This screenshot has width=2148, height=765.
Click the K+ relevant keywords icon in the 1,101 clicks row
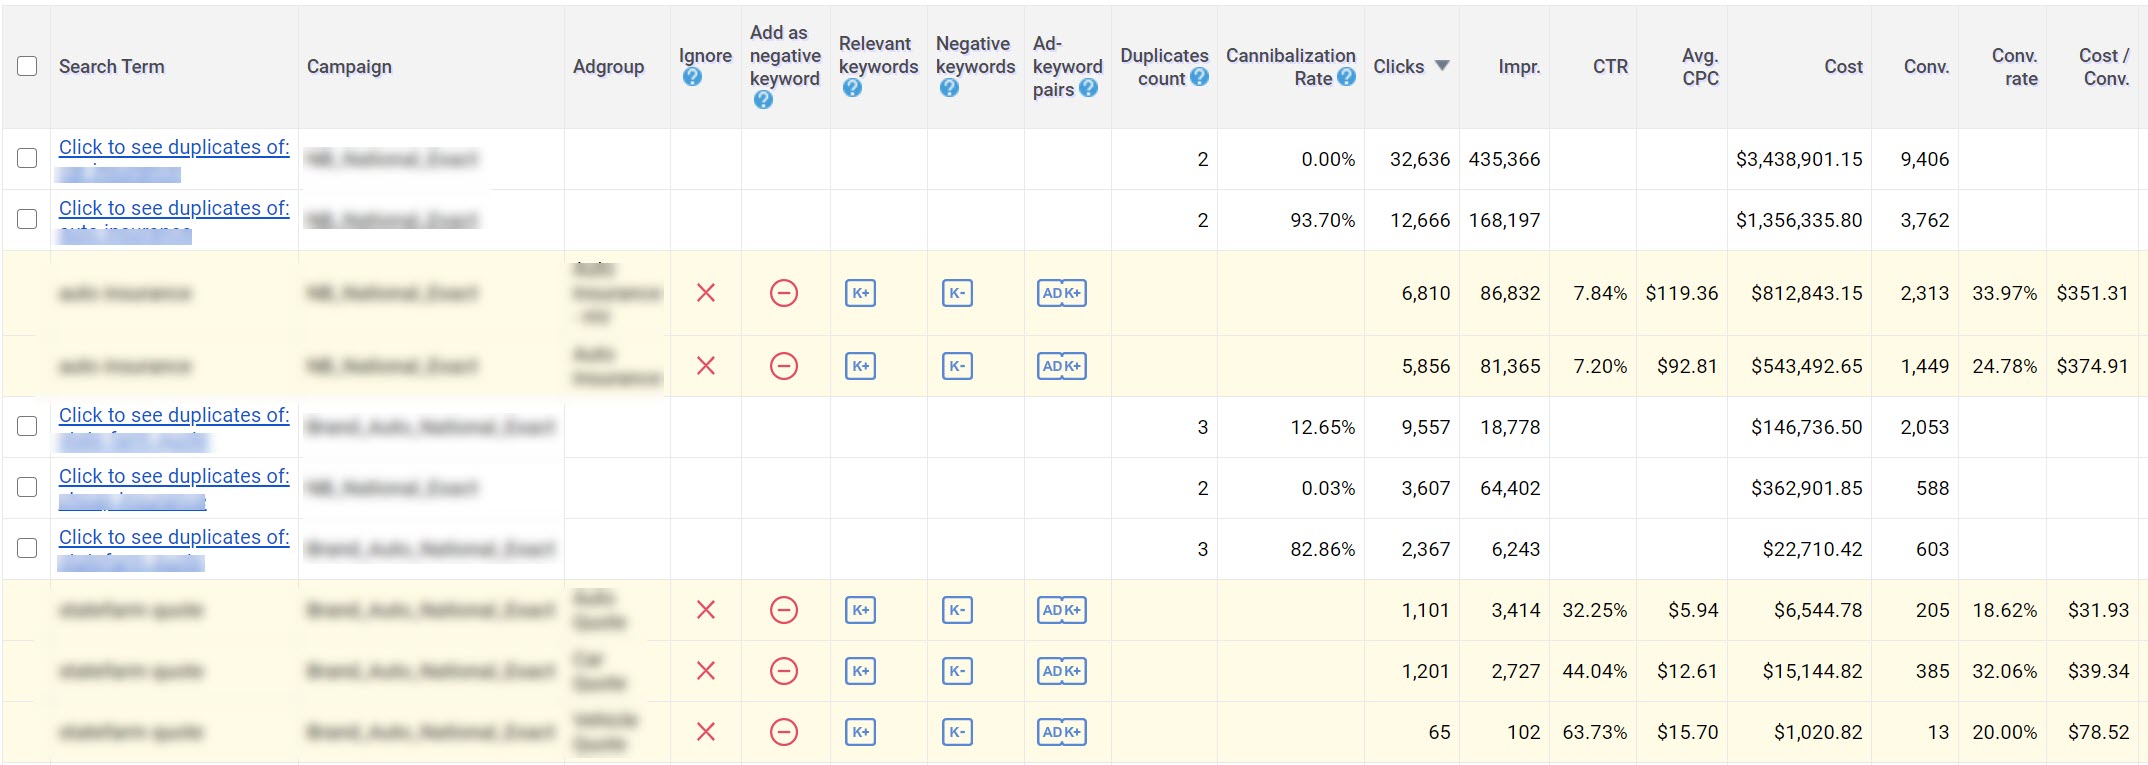click(860, 610)
